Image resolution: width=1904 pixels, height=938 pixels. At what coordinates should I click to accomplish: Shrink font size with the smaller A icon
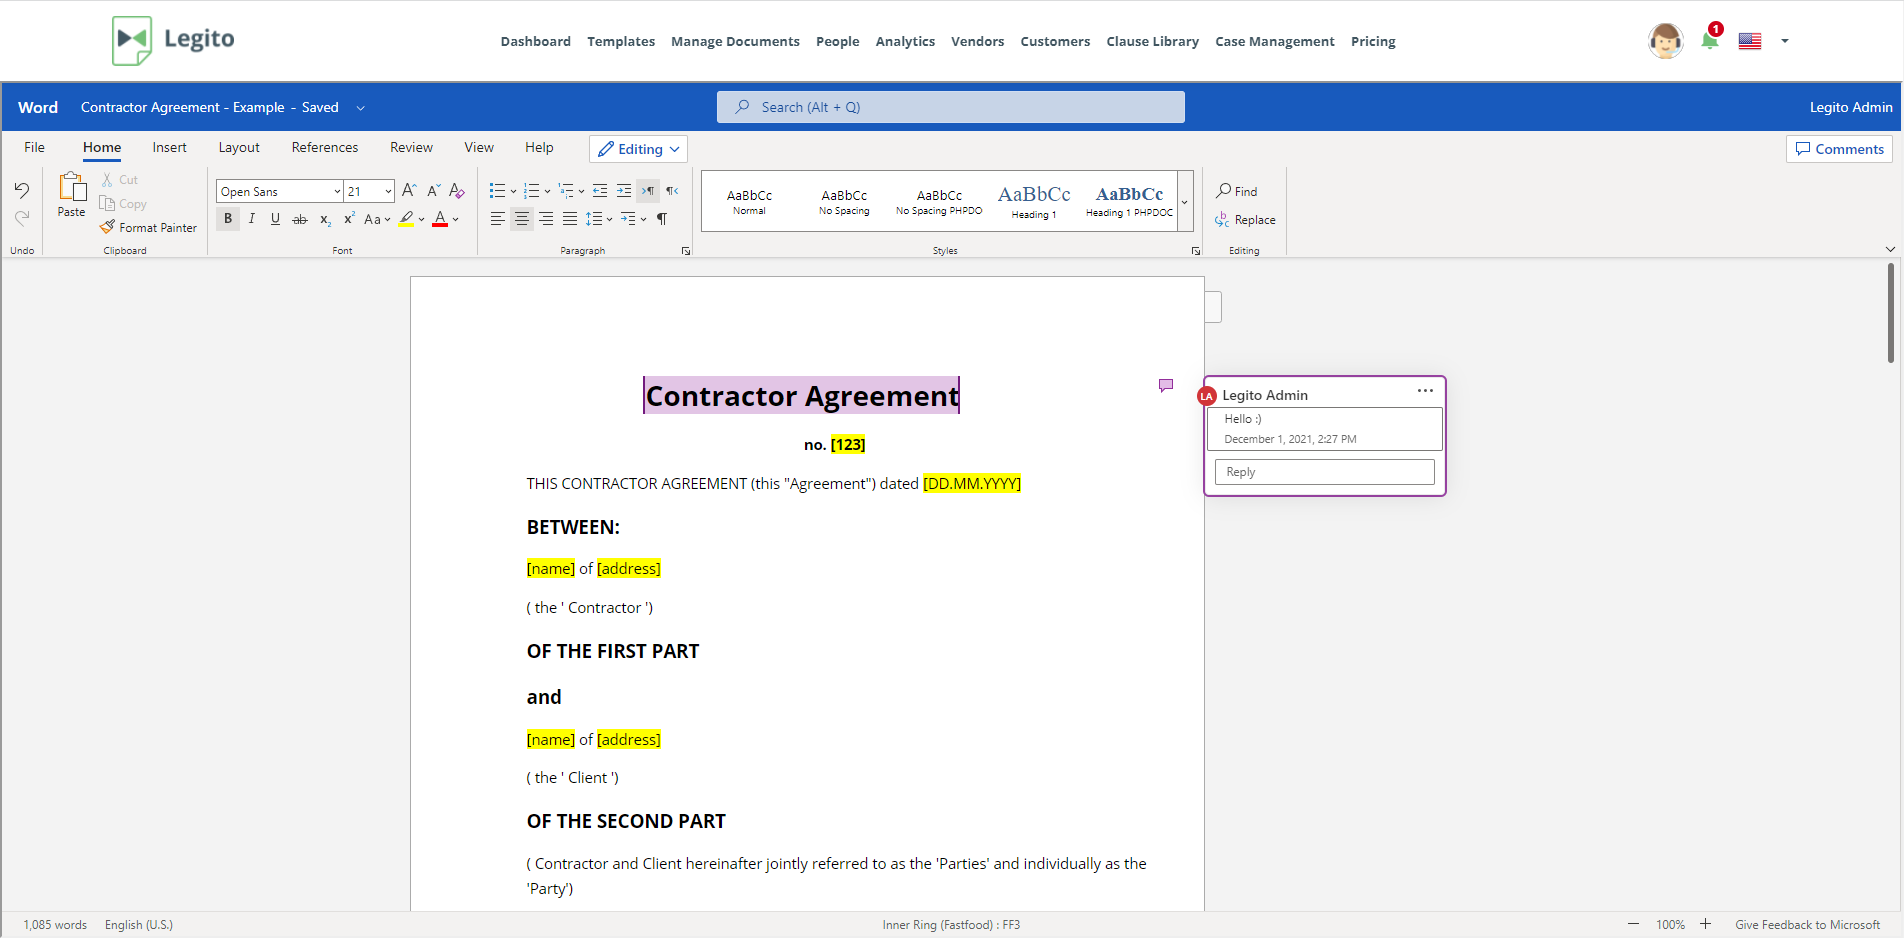[433, 190]
